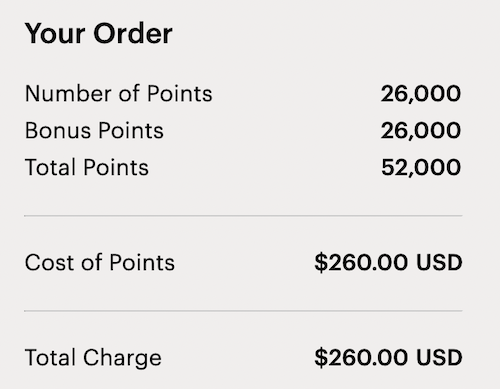
Task: Click the Your Order heading
Action: pos(99,34)
